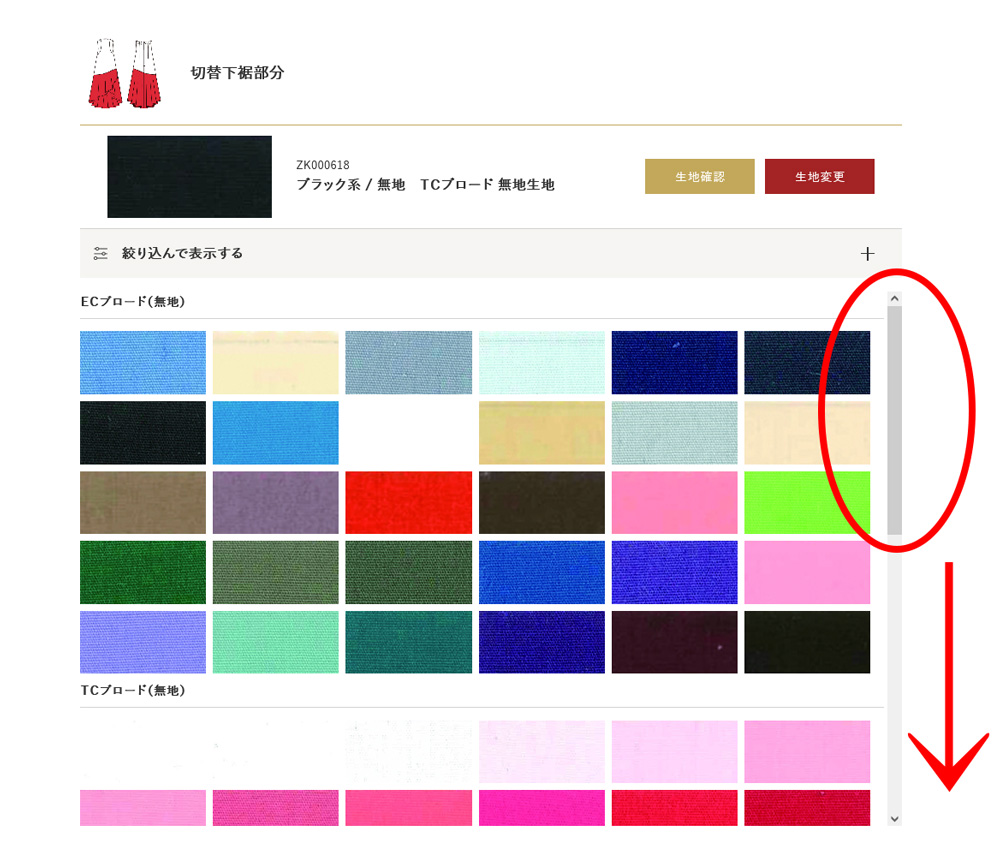Open the 絞り込んで表示する filter label
This screenshot has width=1000, height=864.
[x=182, y=253]
